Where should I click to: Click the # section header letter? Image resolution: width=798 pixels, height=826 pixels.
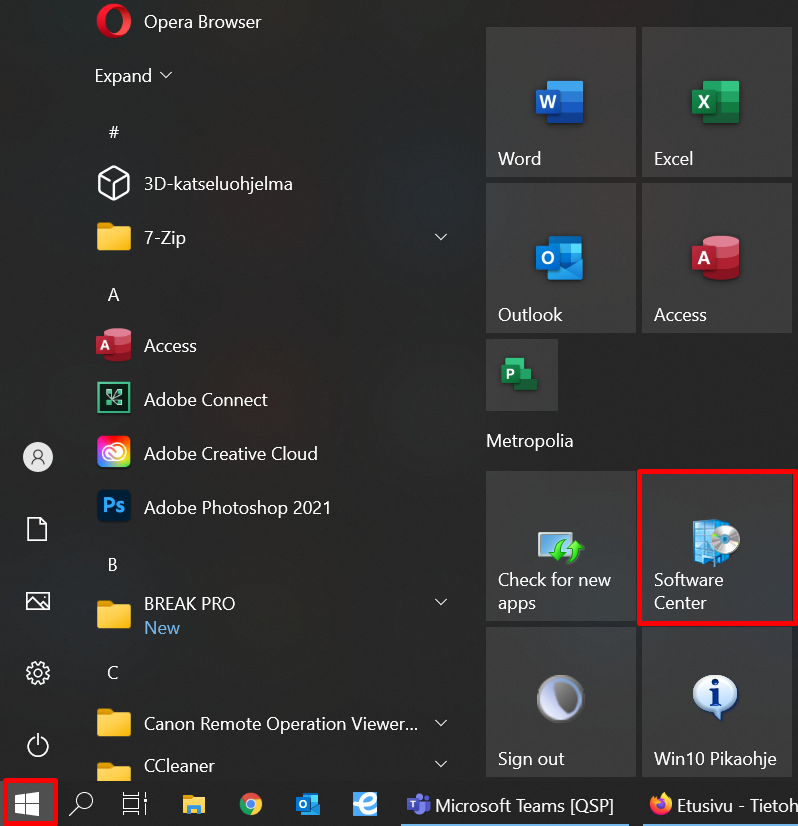coord(114,132)
